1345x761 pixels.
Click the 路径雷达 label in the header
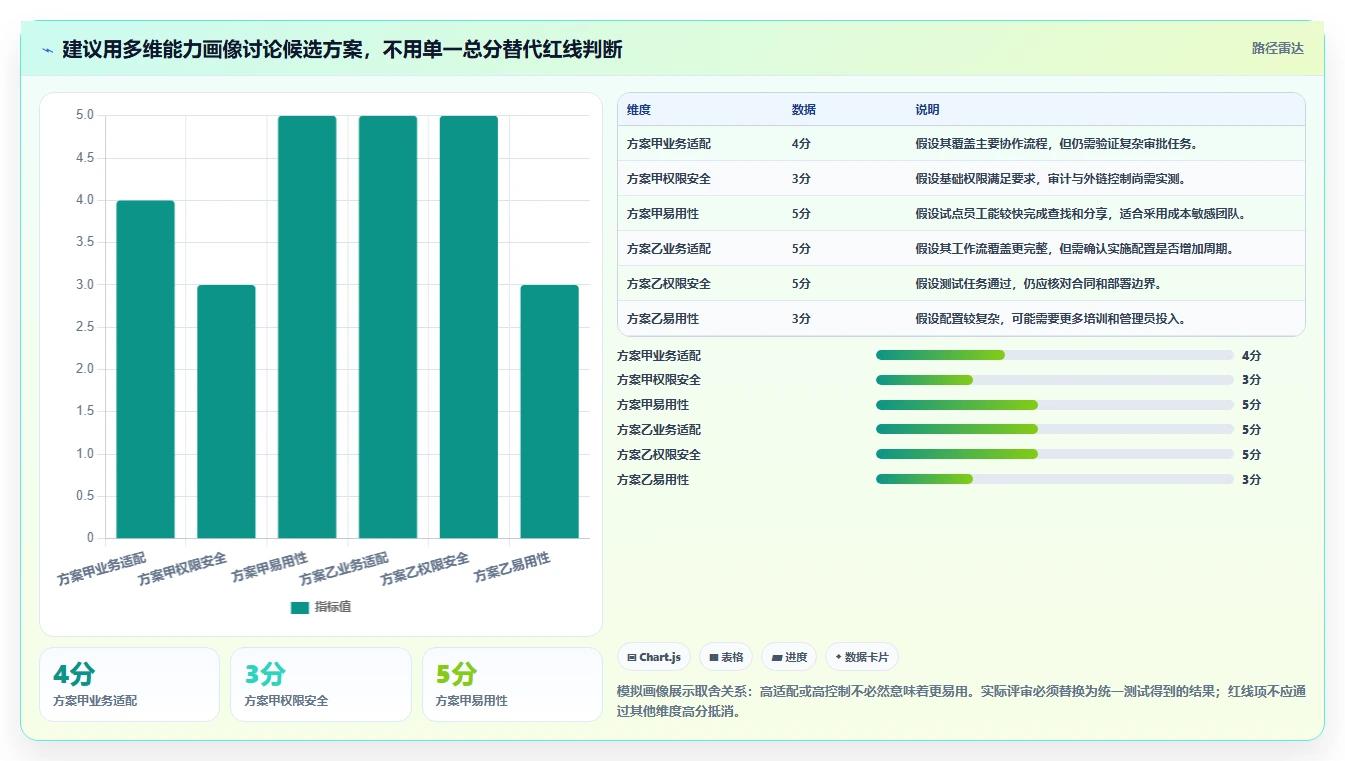pos(1278,48)
